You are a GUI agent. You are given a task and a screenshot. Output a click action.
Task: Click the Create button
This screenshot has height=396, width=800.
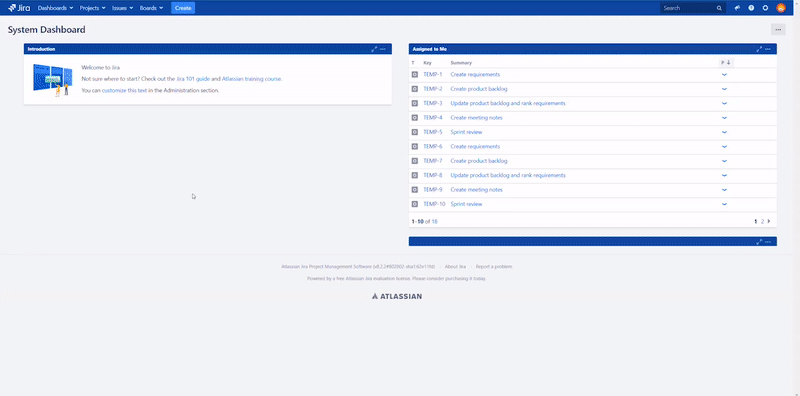point(183,8)
